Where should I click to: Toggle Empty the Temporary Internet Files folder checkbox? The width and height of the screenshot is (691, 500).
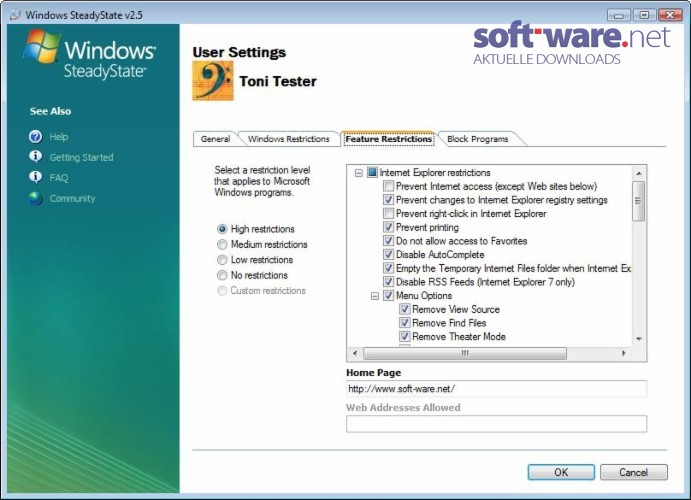point(388,268)
